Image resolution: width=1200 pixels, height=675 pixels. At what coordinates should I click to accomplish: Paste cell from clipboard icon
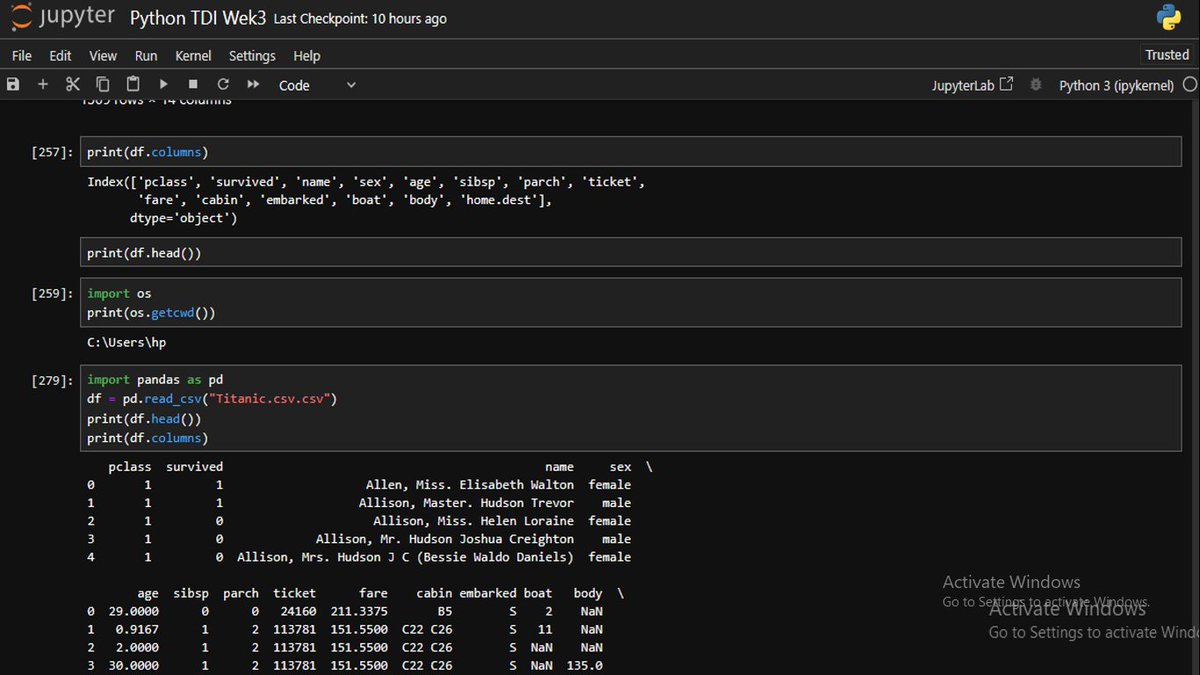coord(133,85)
